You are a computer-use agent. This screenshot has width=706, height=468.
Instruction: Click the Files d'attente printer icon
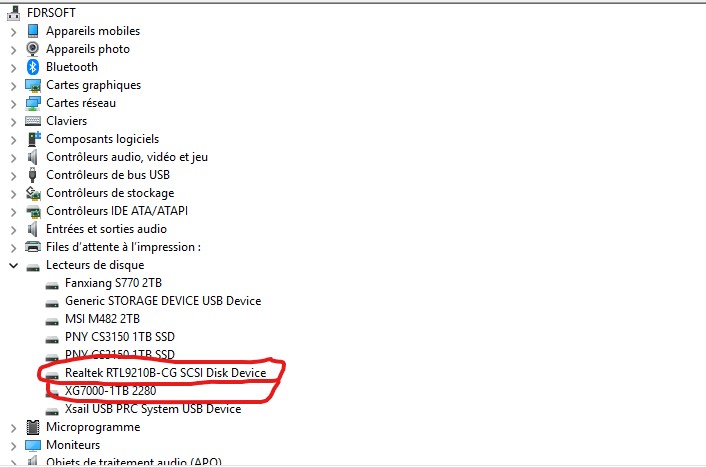click(33, 247)
